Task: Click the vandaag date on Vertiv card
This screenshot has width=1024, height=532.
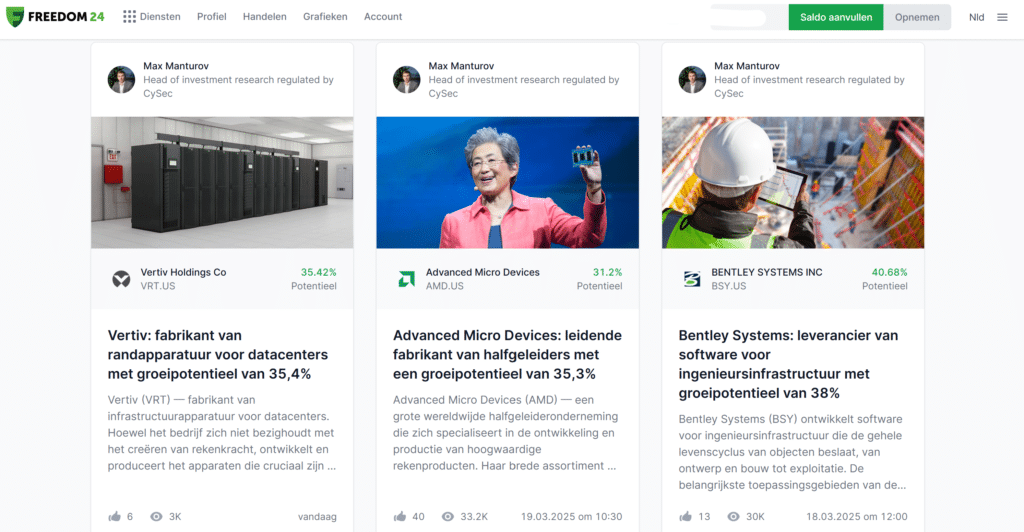Action: (317, 516)
